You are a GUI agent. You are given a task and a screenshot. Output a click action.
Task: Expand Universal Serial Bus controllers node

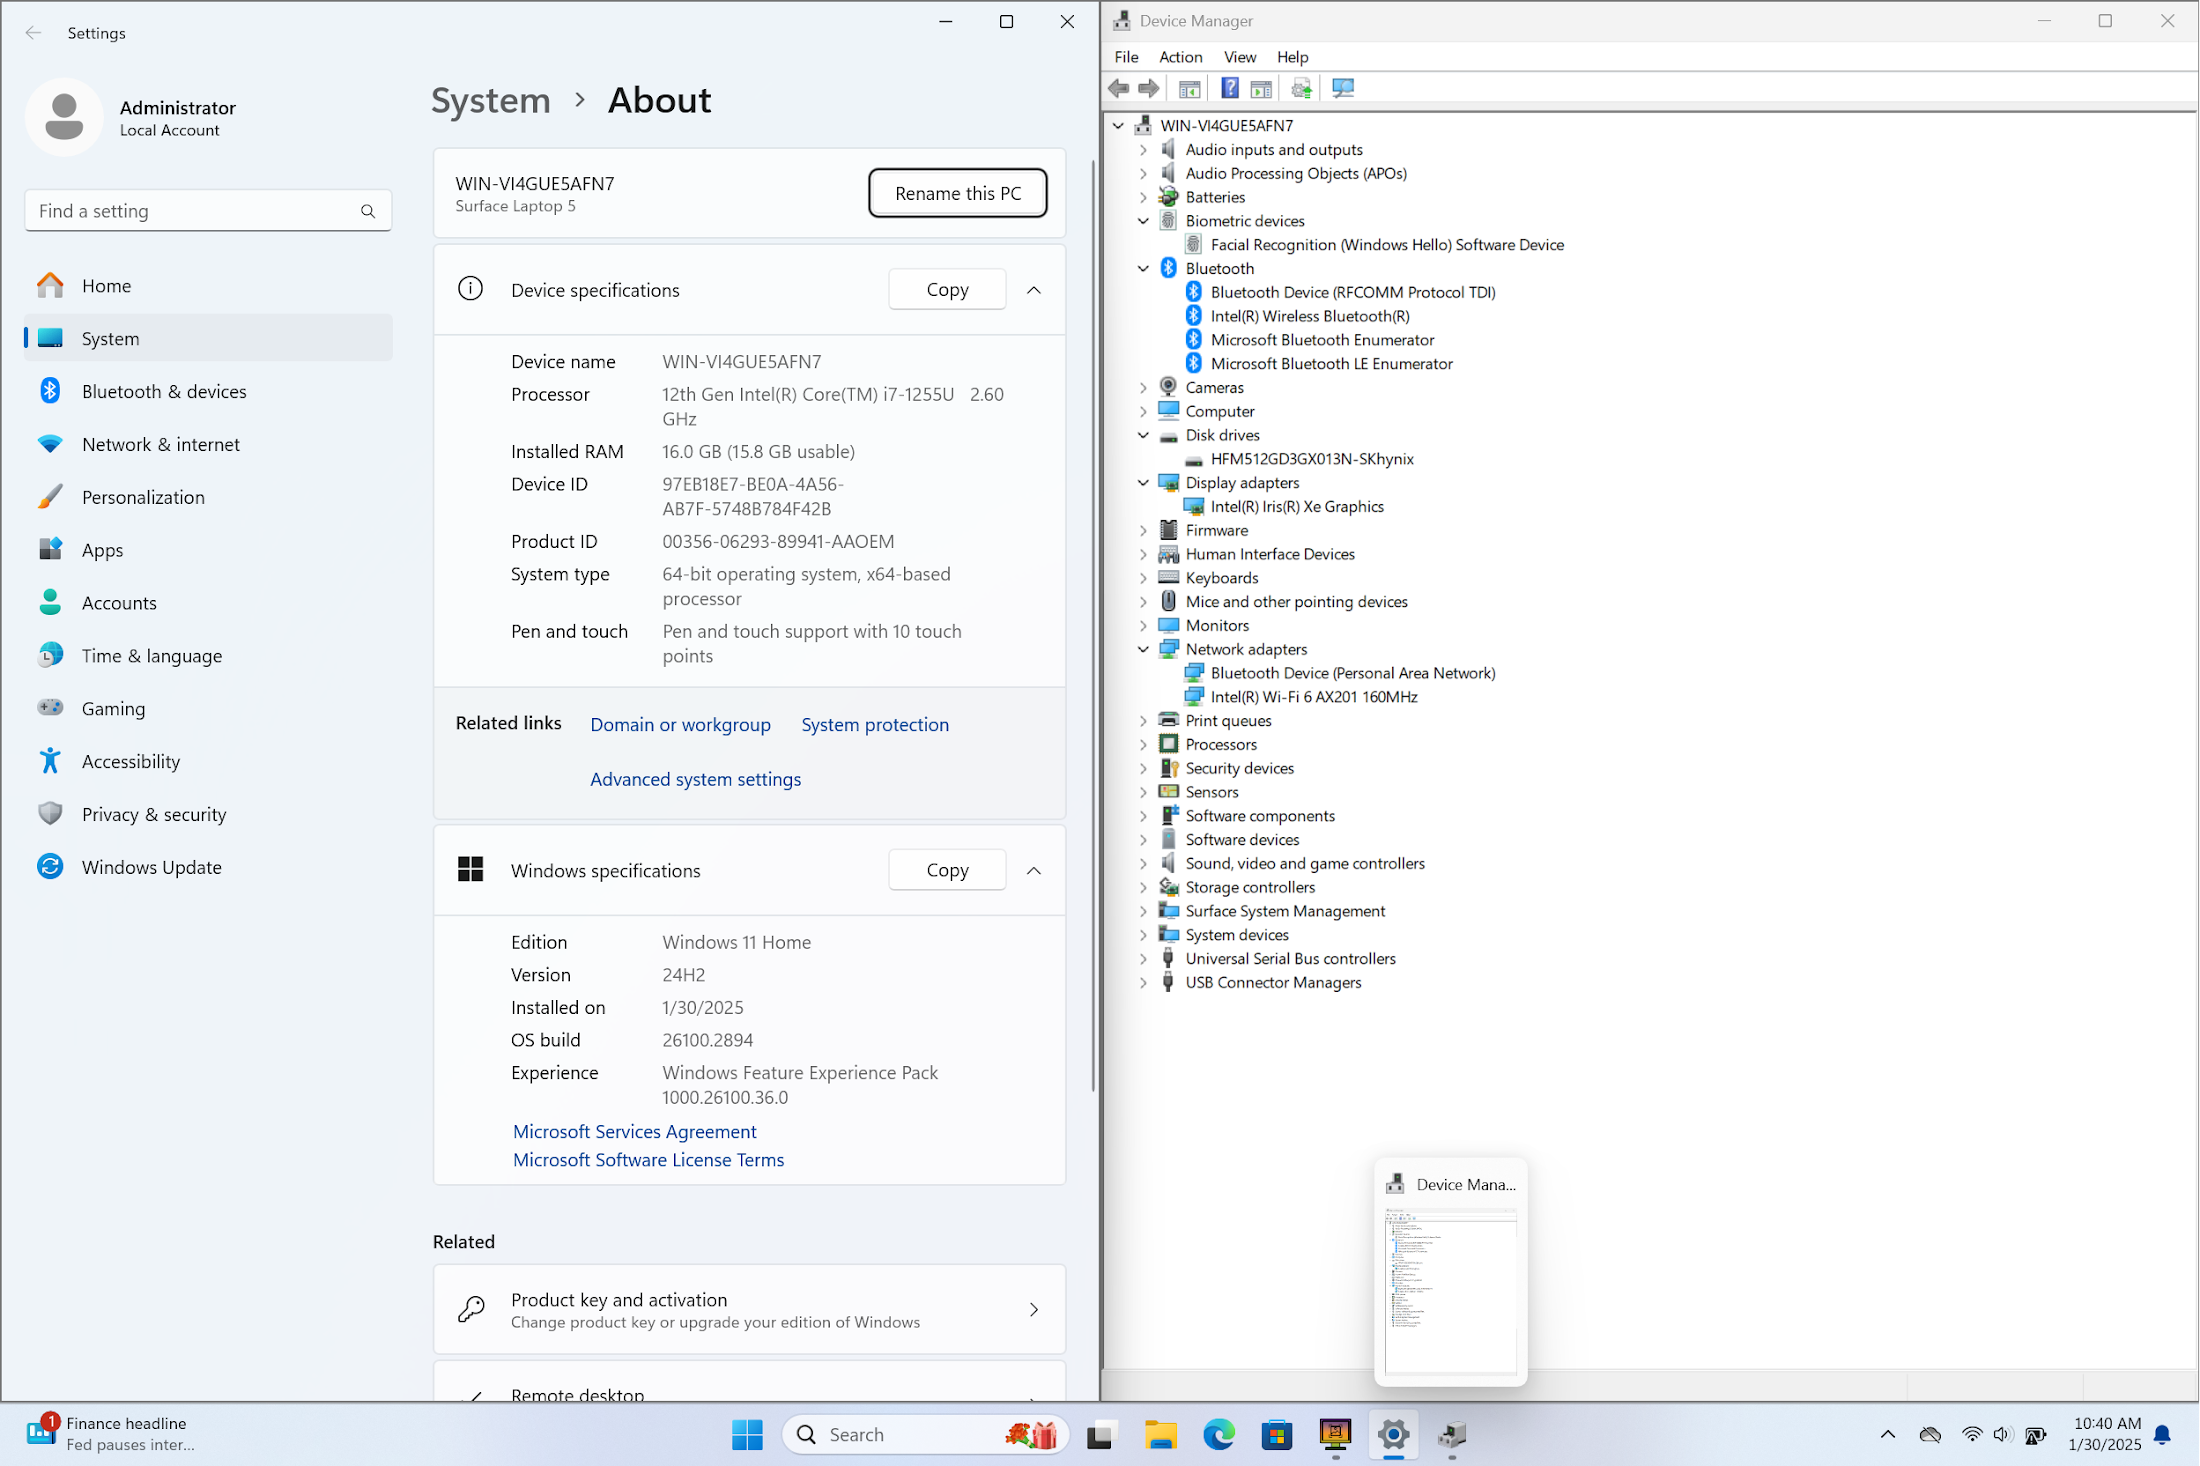(x=1143, y=959)
